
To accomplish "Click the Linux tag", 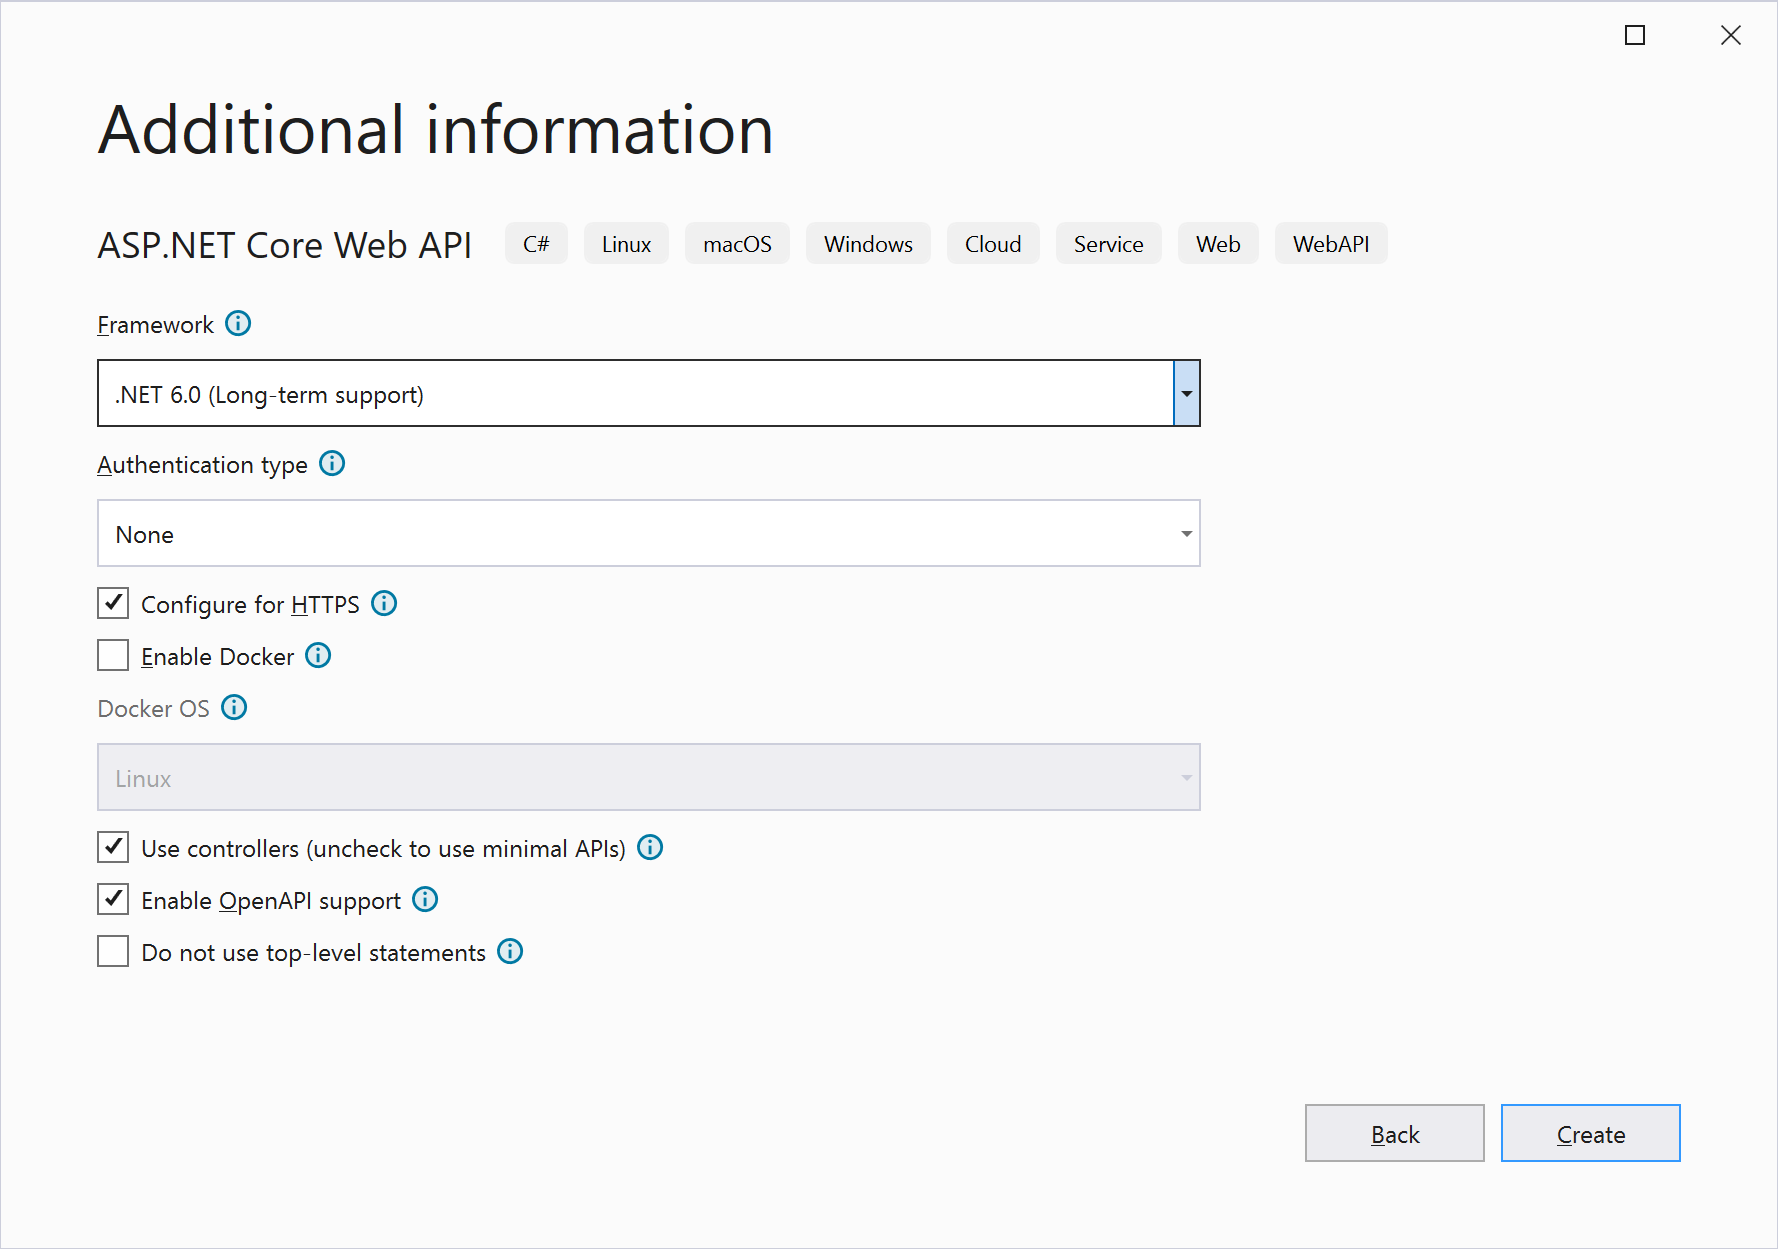I will click(x=626, y=243).
